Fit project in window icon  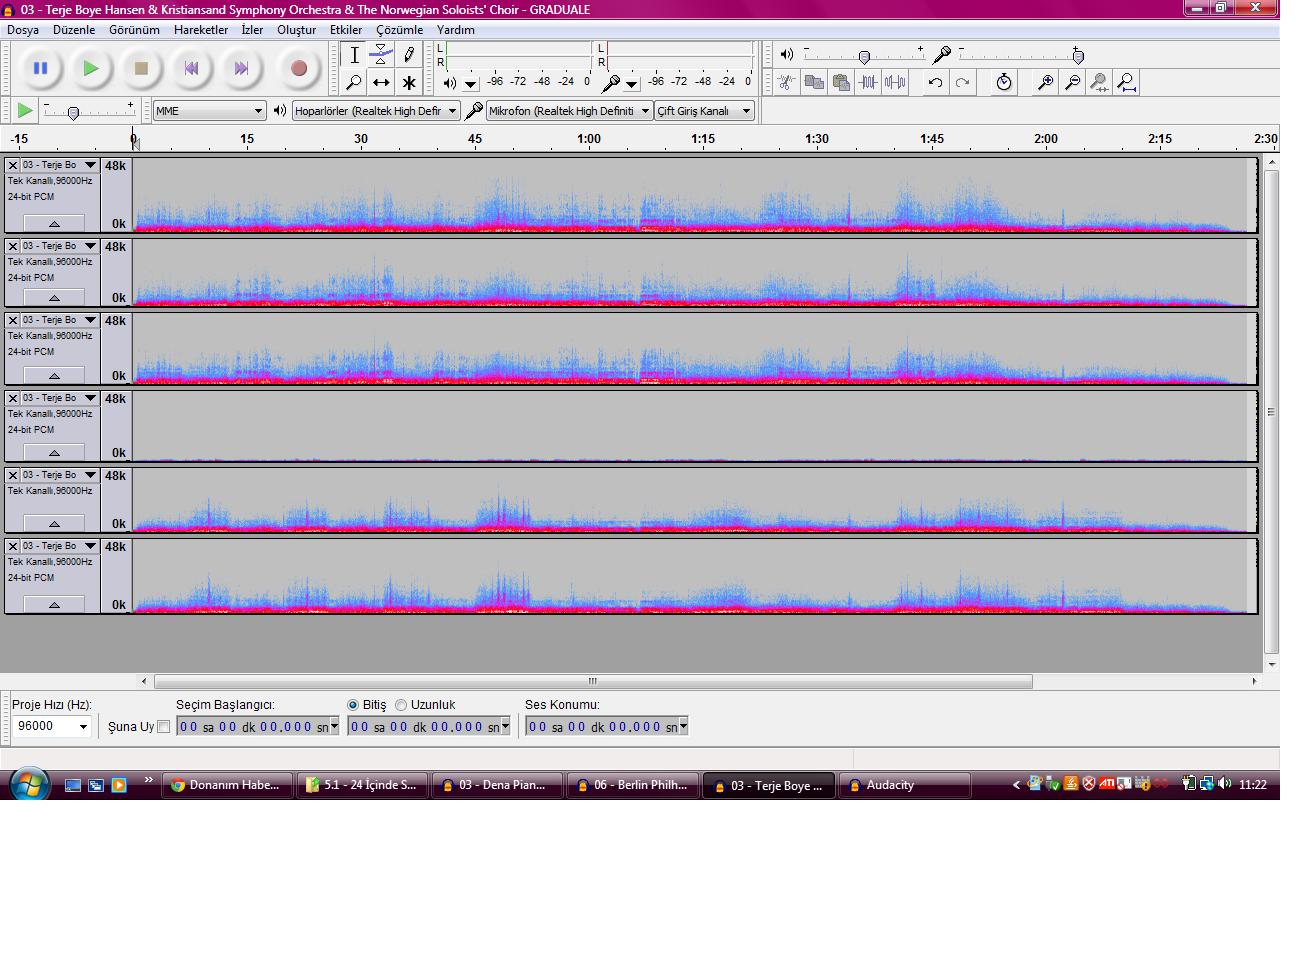(1126, 82)
